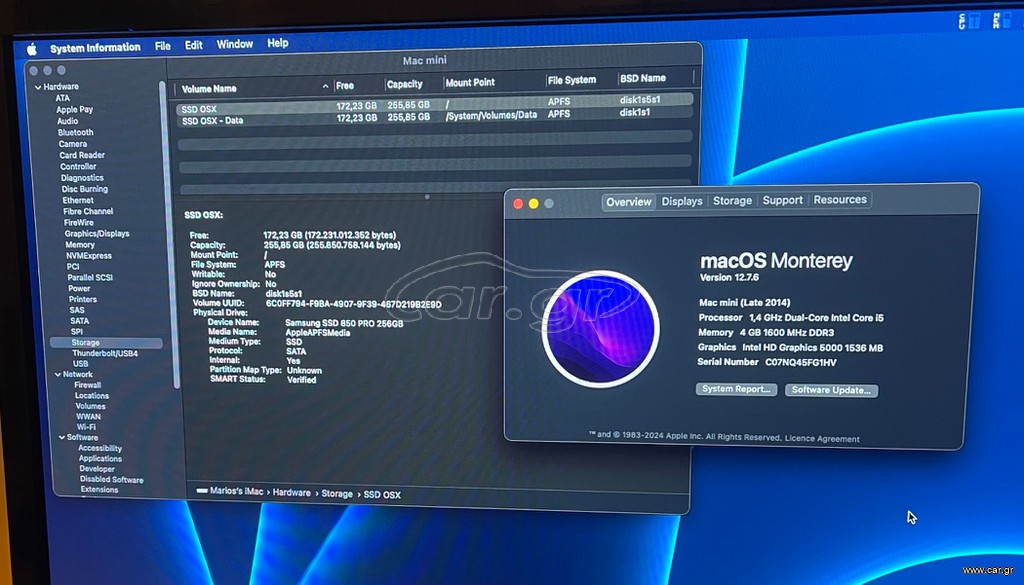Switch to the Displays tab

pos(682,201)
